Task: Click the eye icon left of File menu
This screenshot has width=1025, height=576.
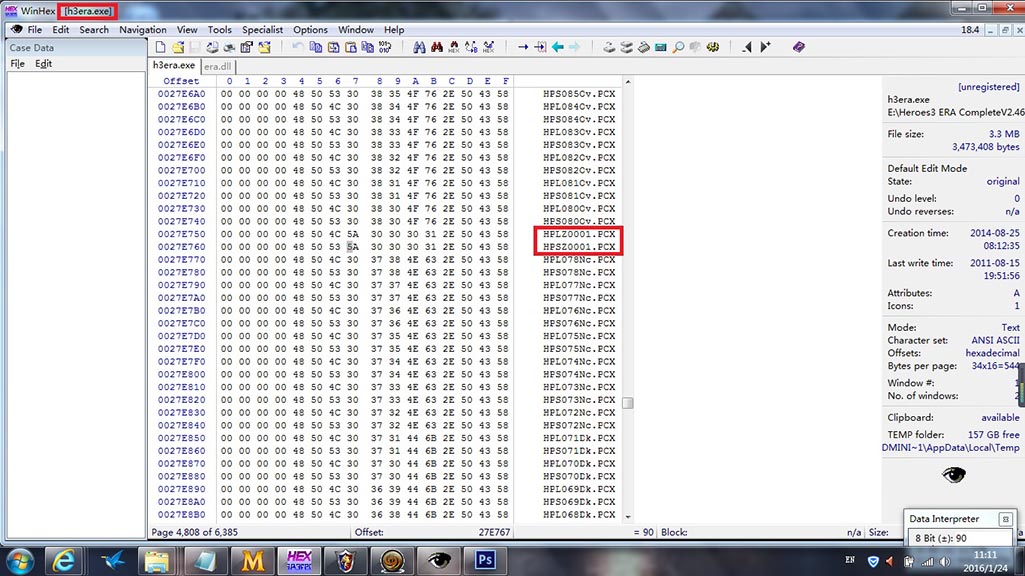Action: pyautogui.click(x=16, y=29)
